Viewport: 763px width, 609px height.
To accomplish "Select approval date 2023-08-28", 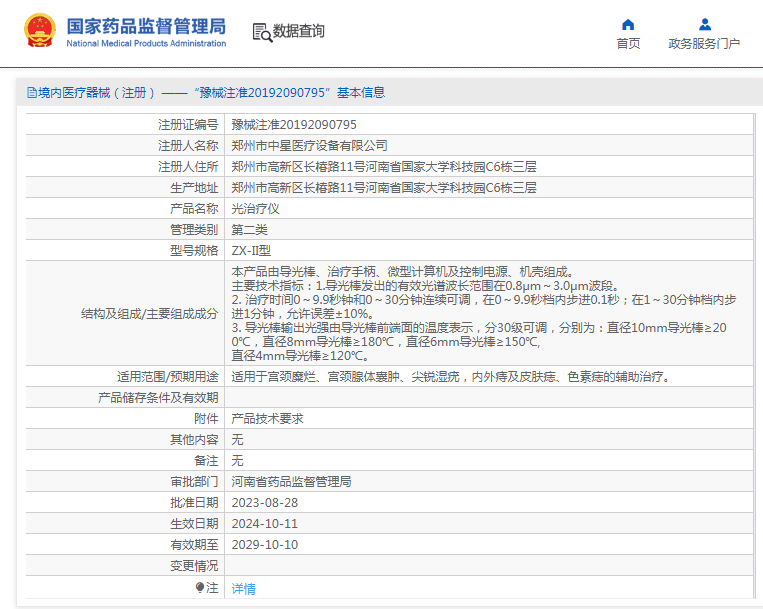I will point(265,502).
